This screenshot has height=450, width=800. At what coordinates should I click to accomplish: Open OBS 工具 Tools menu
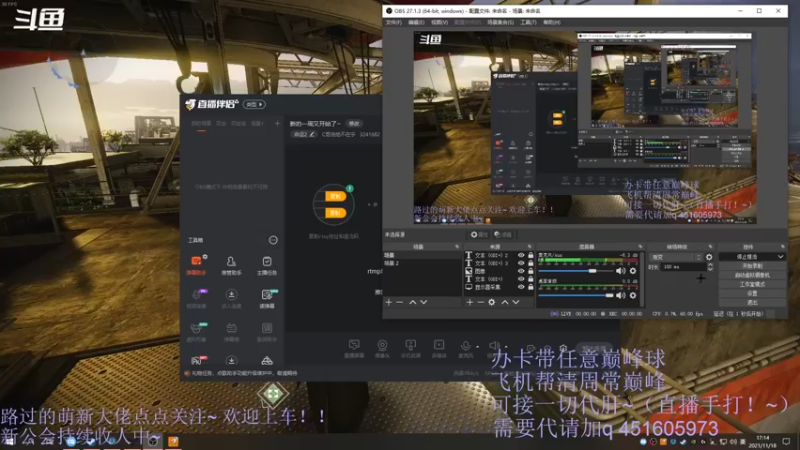[528, 22]
